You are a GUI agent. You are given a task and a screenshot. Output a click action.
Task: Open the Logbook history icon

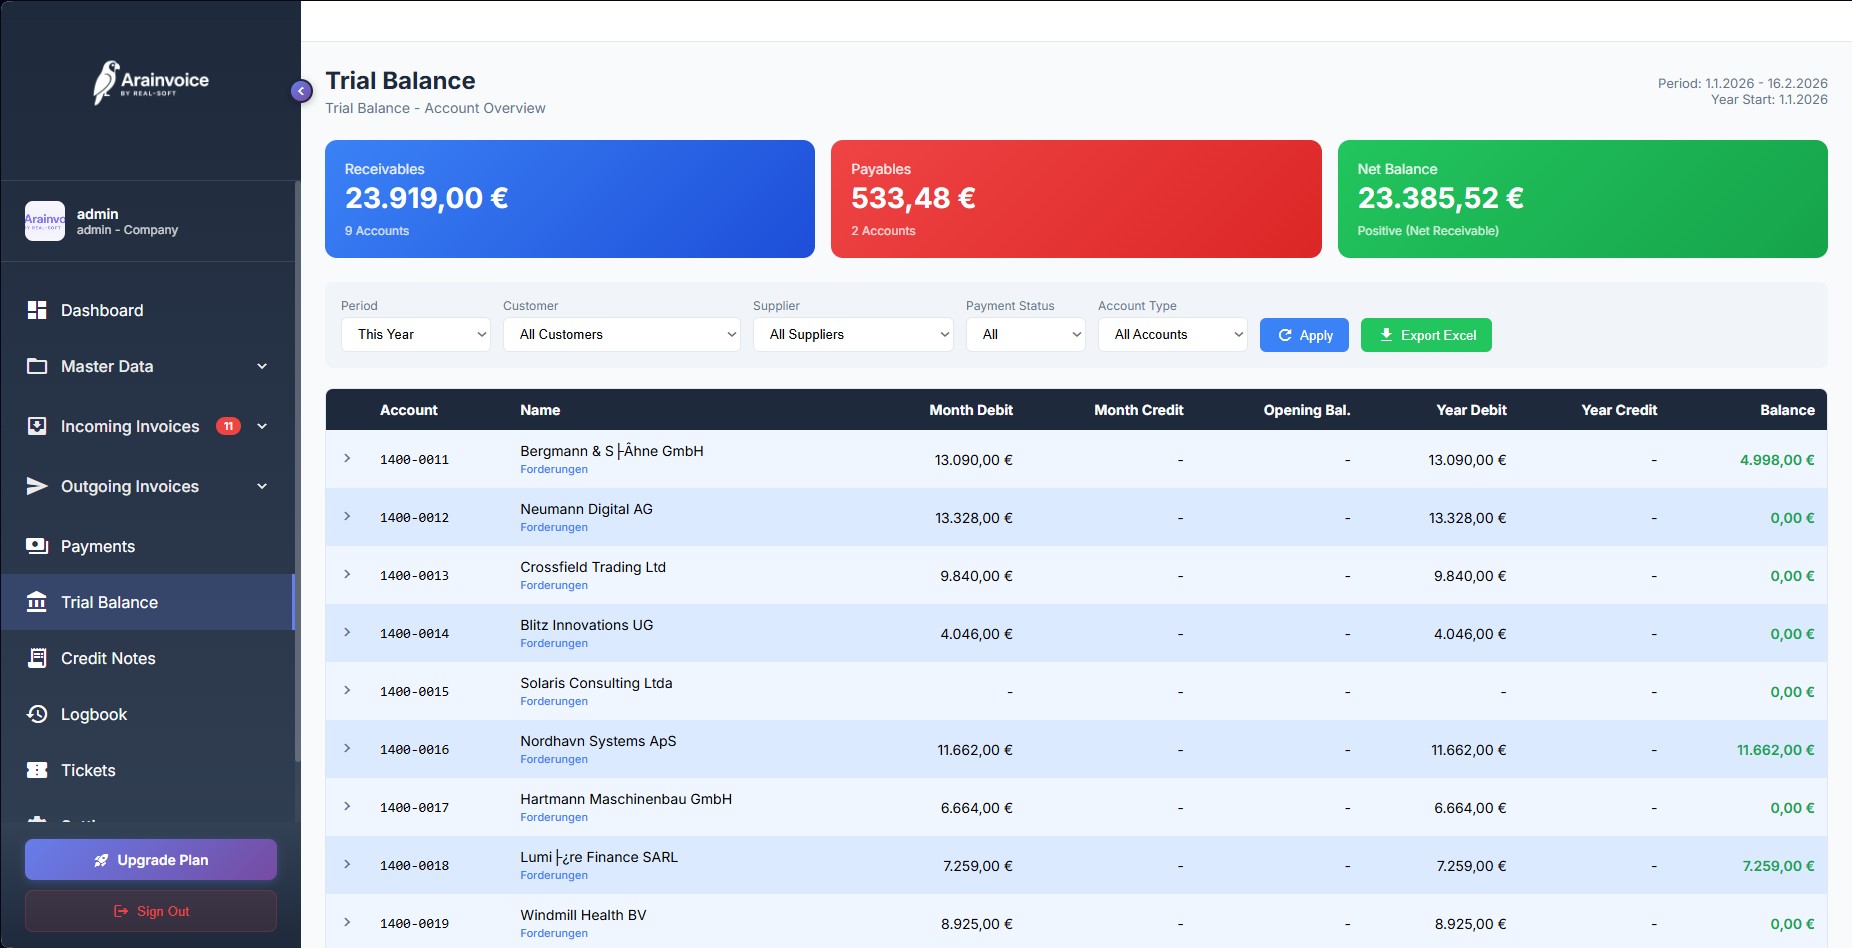(36, 714)
